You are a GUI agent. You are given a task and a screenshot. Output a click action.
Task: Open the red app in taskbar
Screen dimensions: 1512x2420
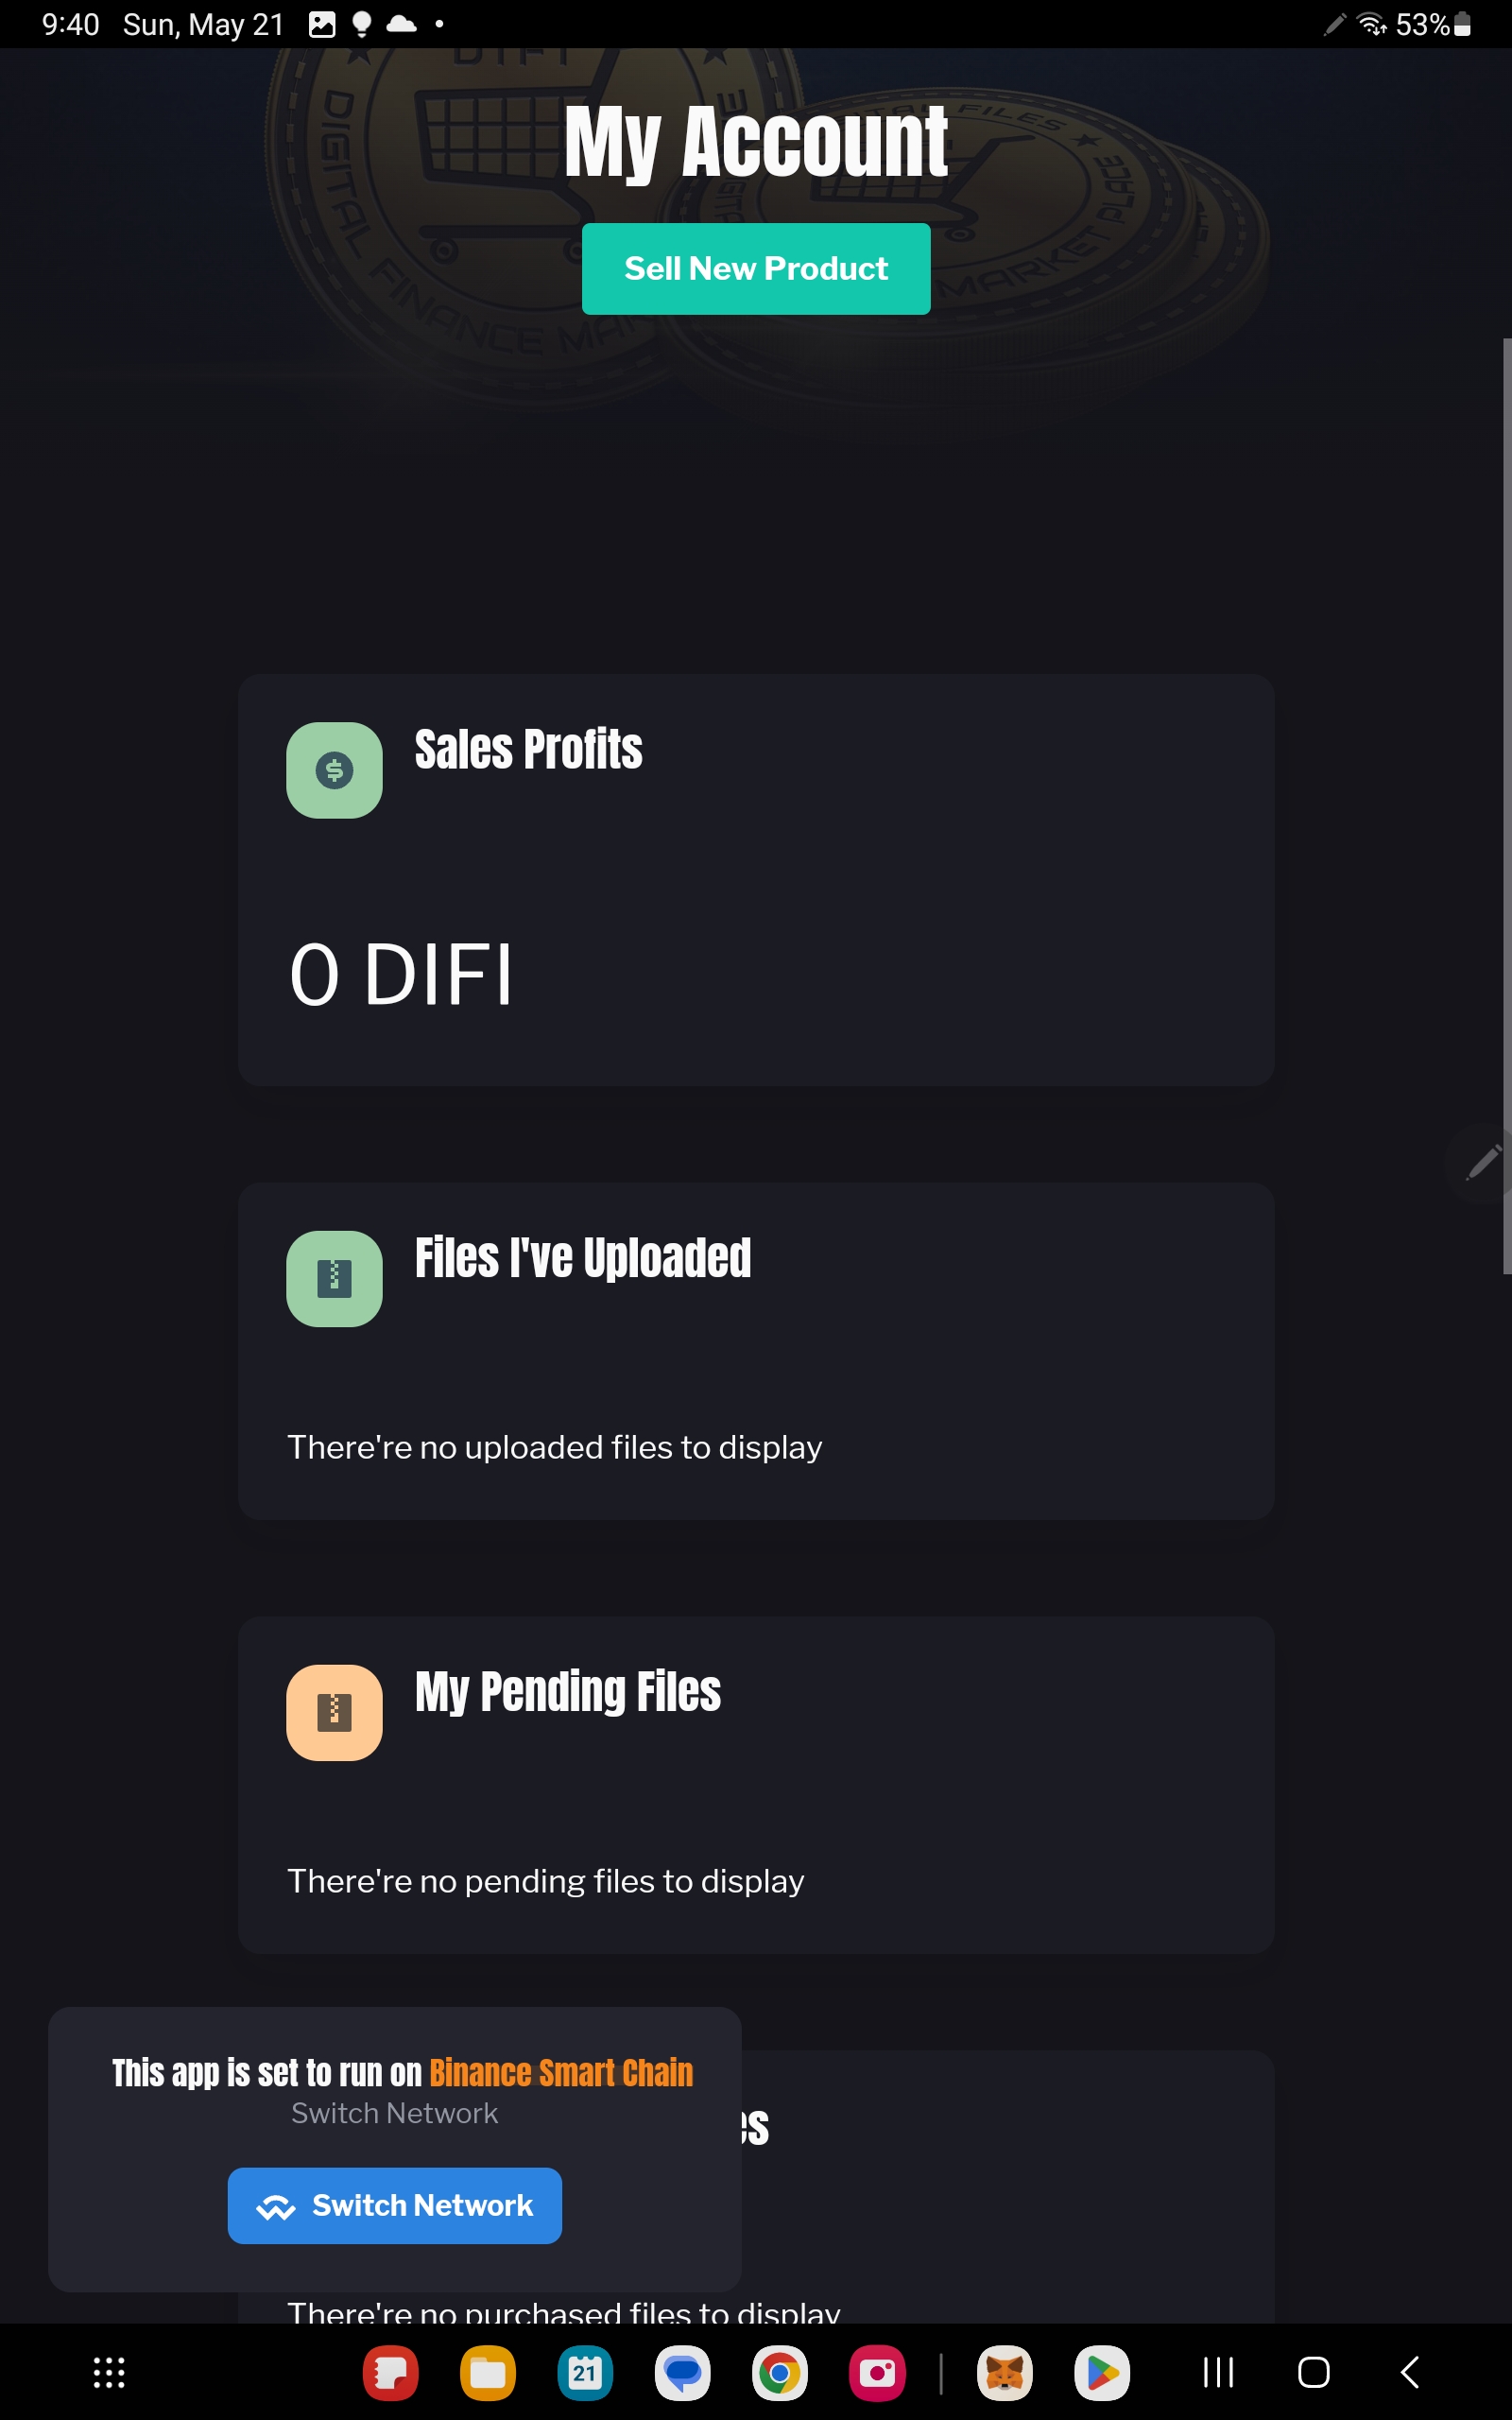[391, 2373]
